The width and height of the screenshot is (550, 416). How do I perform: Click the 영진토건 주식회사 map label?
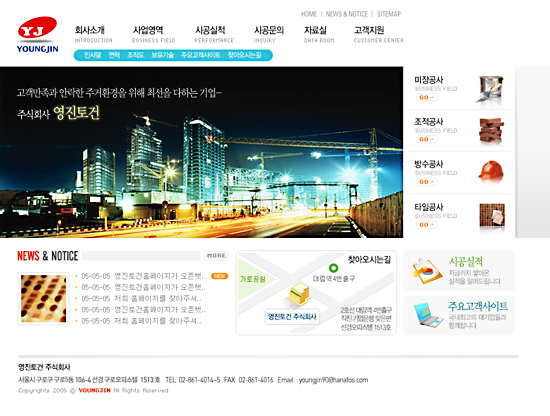click(x=292, y=317)
